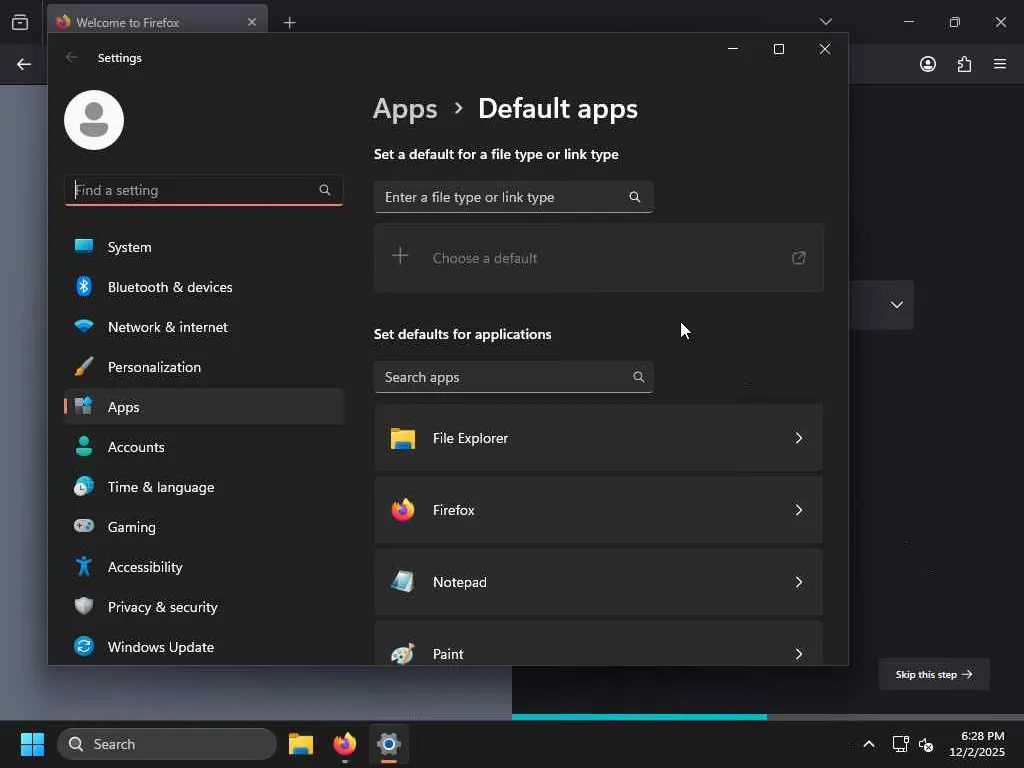Open the clock and date flyout
1024x768 pixels.
tap(977, 744)
